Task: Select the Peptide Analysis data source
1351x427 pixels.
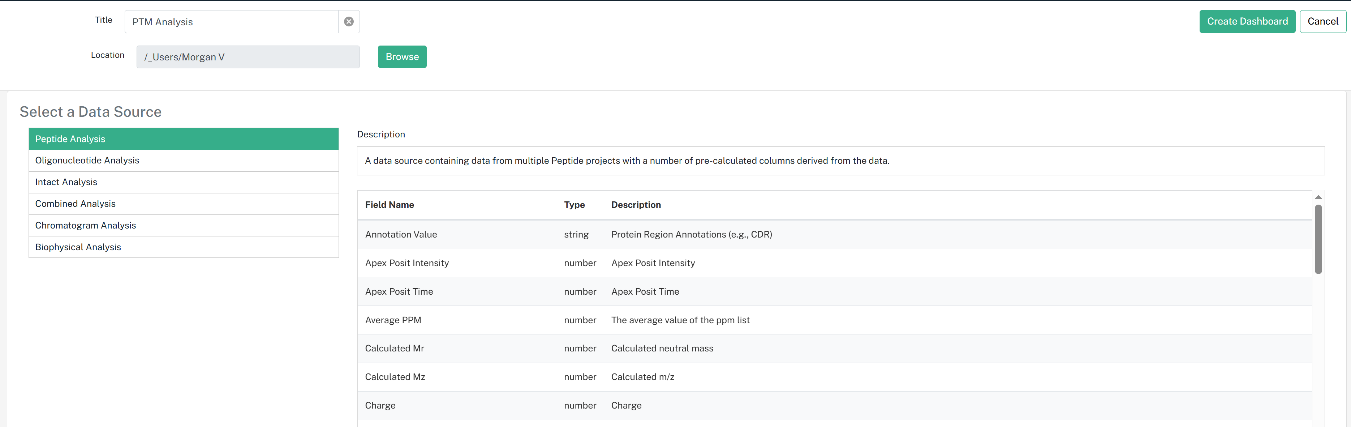Action: (184, 139)
